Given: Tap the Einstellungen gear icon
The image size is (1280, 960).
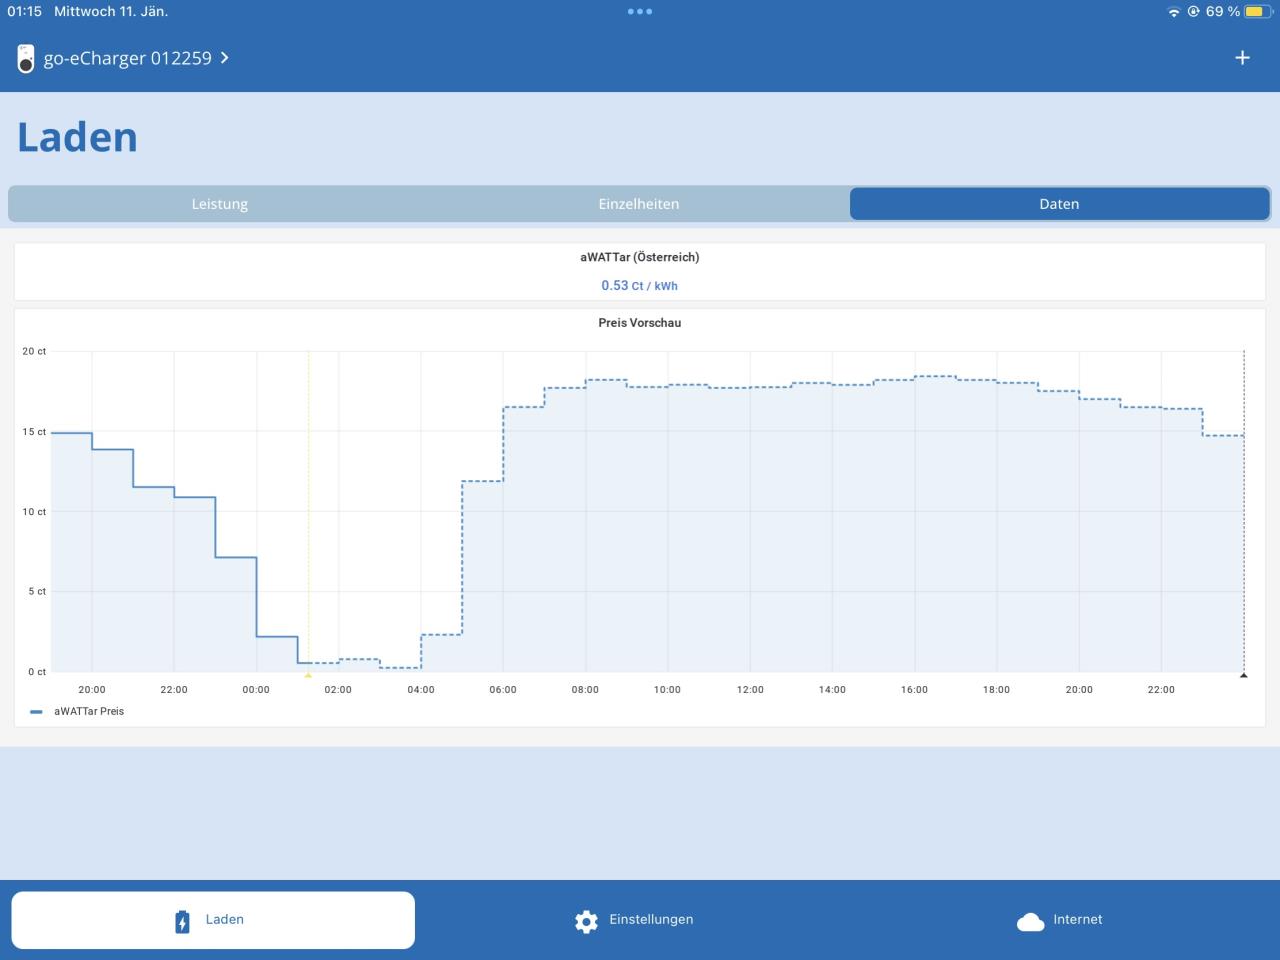Looking at the screenshot, I should (x=586, y=921).
